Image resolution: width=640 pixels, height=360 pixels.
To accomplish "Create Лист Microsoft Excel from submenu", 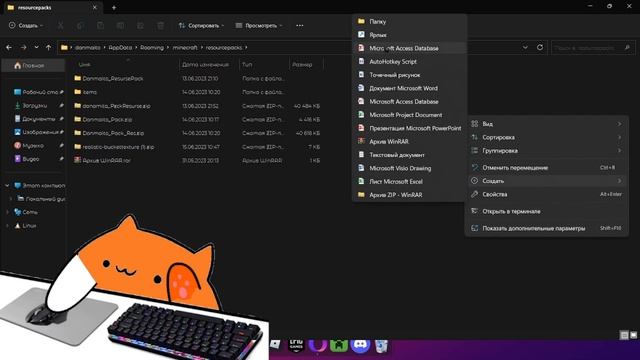I will 409,181.
